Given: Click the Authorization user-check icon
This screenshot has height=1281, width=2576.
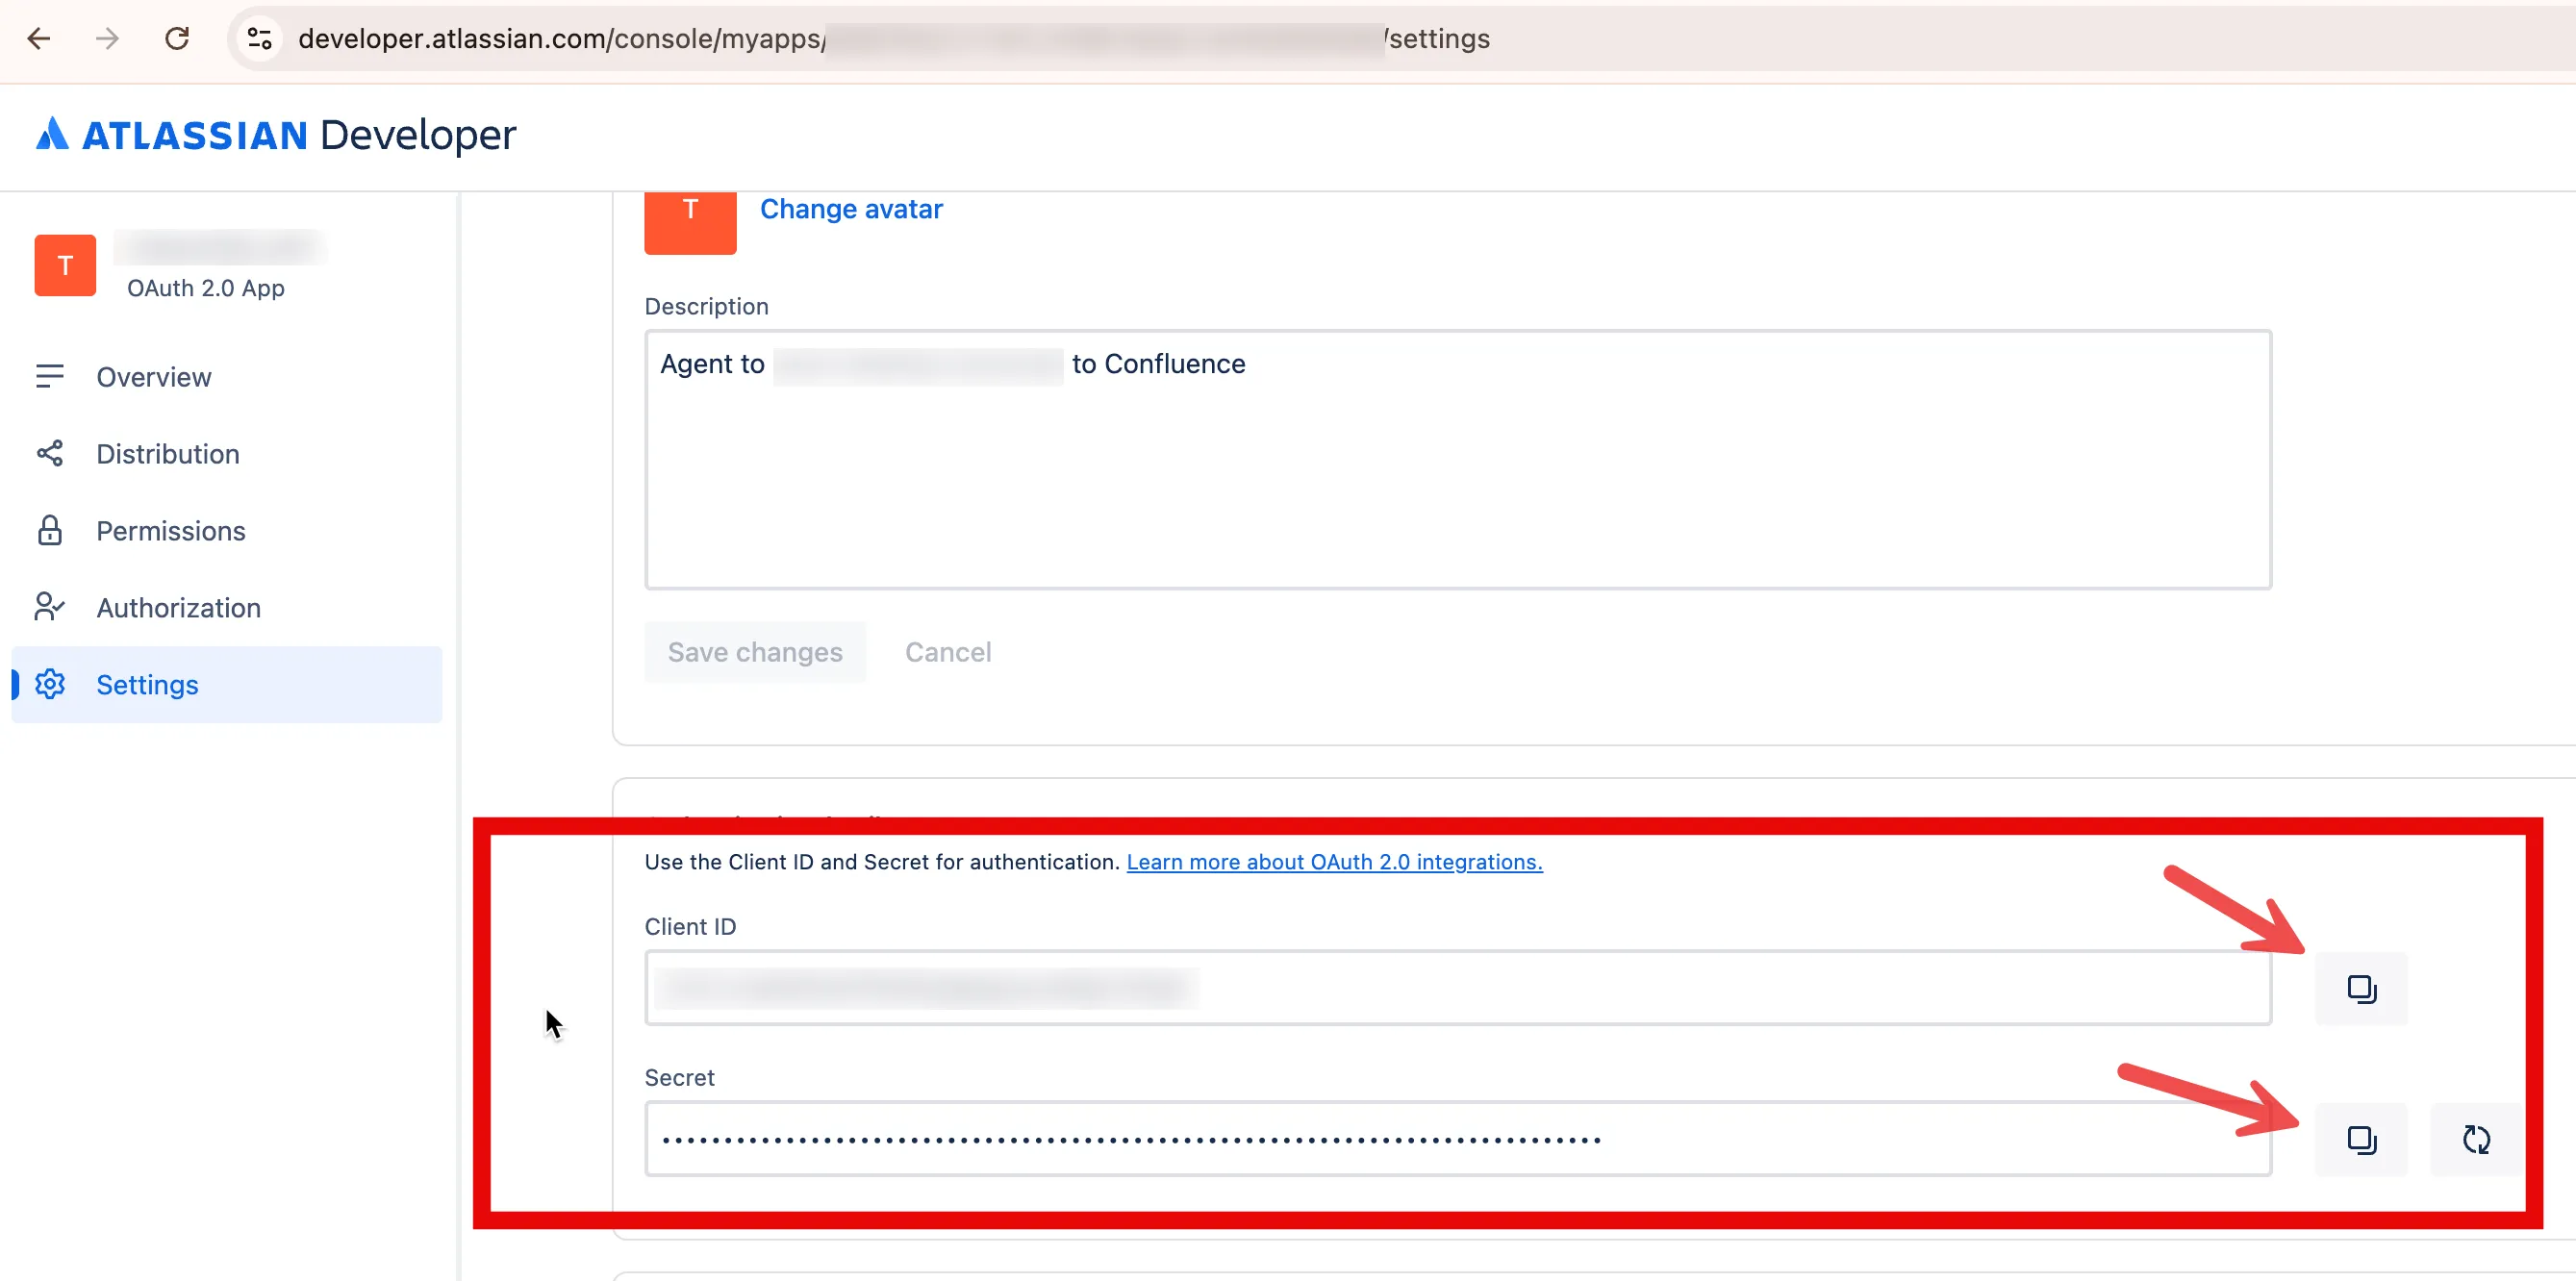Looking at the screenshot, I should coord(49,607).
